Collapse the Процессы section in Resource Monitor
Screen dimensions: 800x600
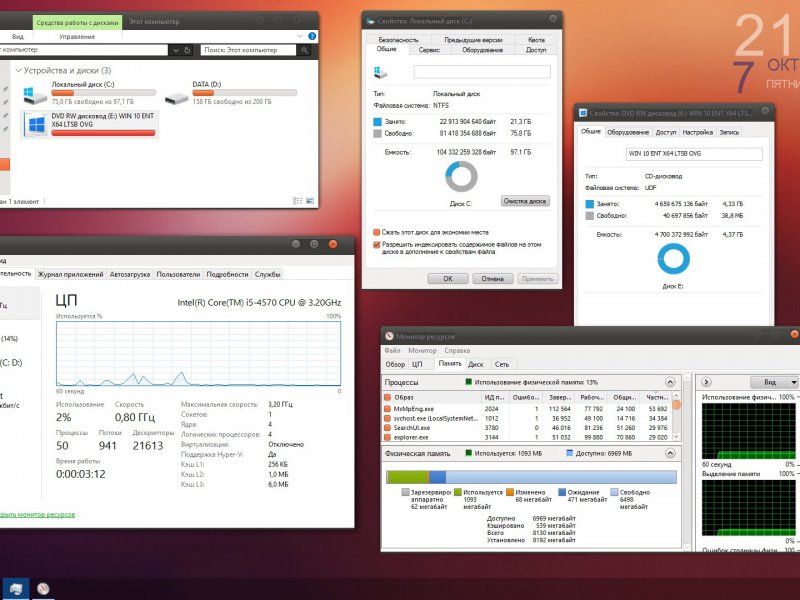(670, 382)
